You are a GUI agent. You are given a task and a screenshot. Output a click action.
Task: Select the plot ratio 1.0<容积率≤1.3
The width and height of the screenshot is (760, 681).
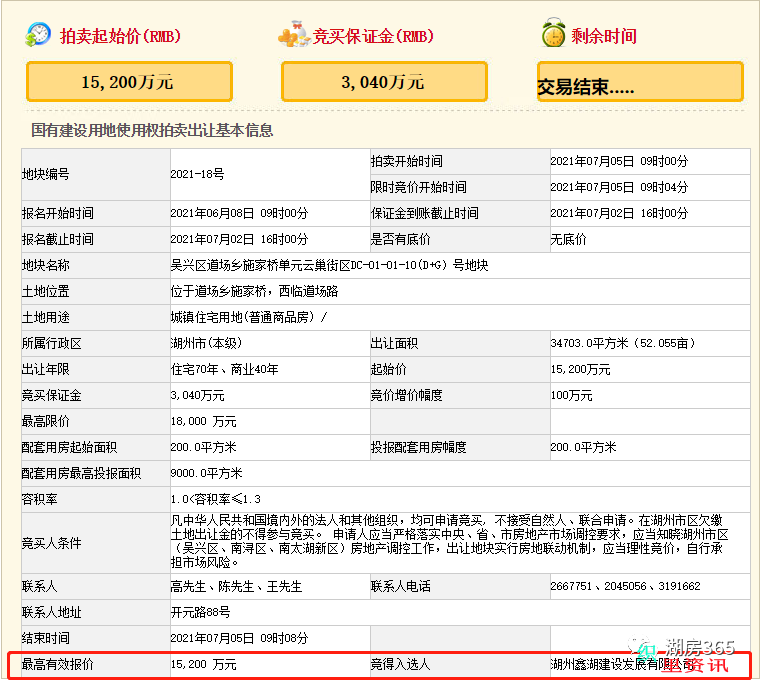click(216, 499)
